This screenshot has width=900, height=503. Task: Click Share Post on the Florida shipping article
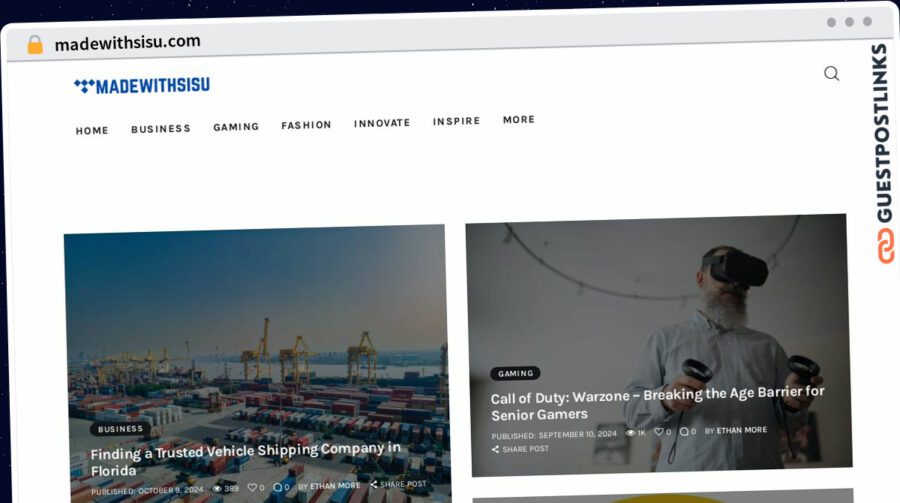click(x=398, y=484)
